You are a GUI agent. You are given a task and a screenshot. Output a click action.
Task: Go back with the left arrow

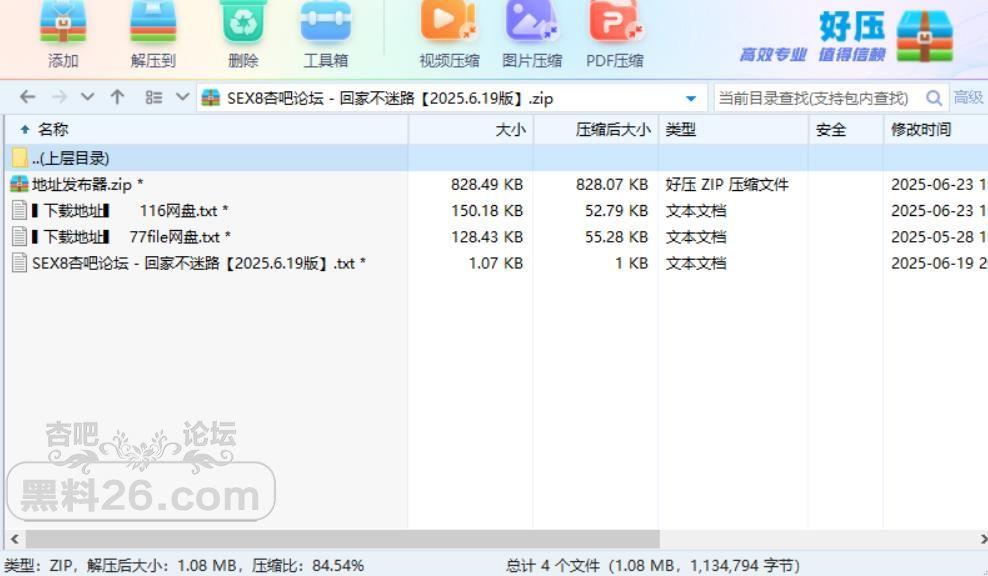click(27, 97)
